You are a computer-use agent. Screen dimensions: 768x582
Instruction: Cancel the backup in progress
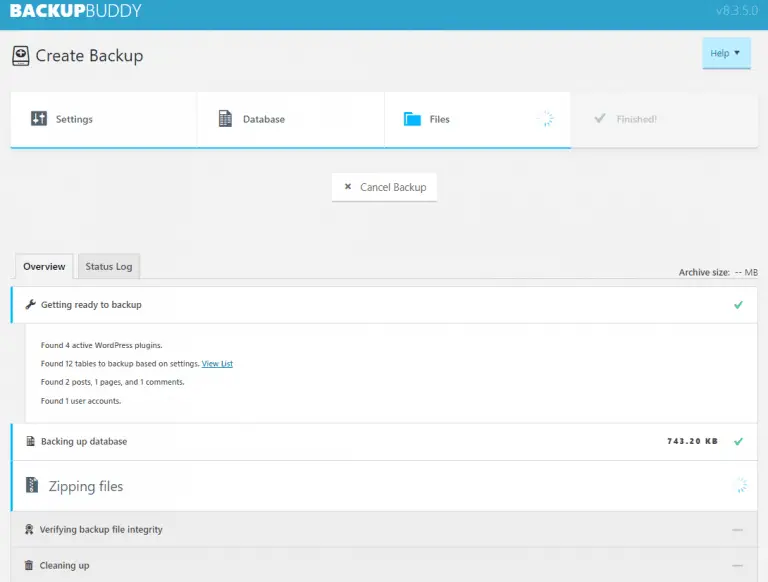click(384, 187)
